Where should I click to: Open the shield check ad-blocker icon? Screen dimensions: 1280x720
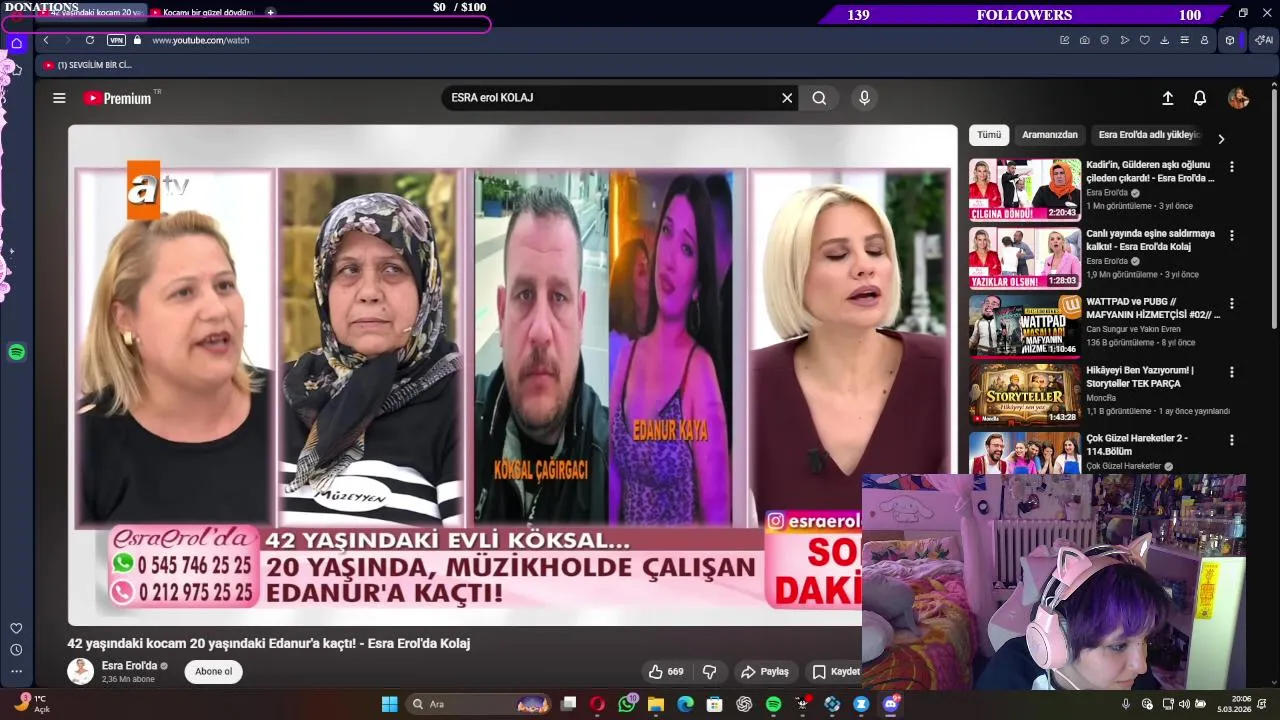(x=1105, y=40)
